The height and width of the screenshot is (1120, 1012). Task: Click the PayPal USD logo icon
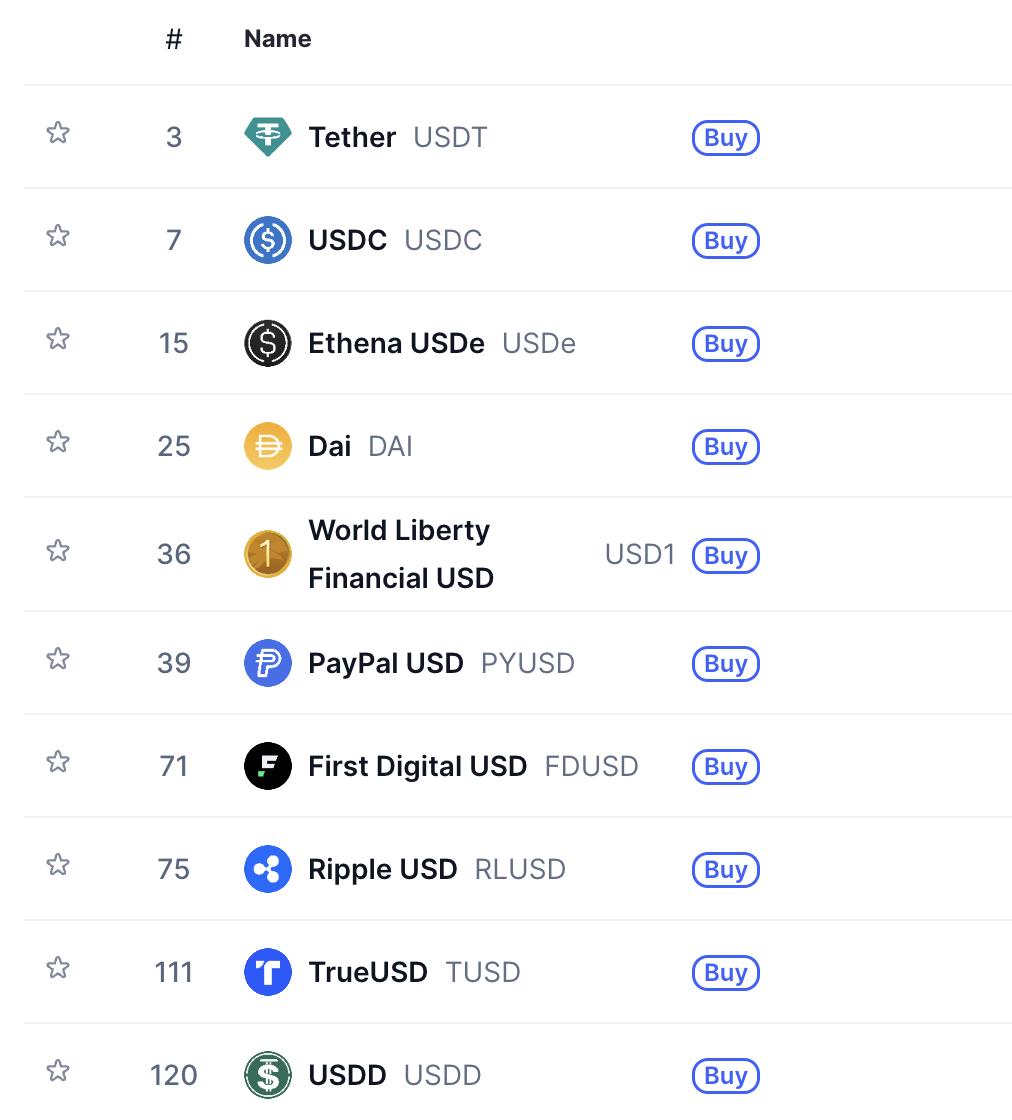click(268, 663)
